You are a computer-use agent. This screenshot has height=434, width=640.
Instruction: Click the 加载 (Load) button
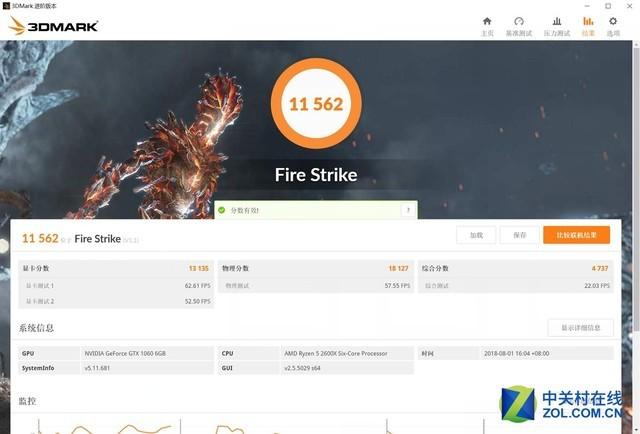[476, 235]
